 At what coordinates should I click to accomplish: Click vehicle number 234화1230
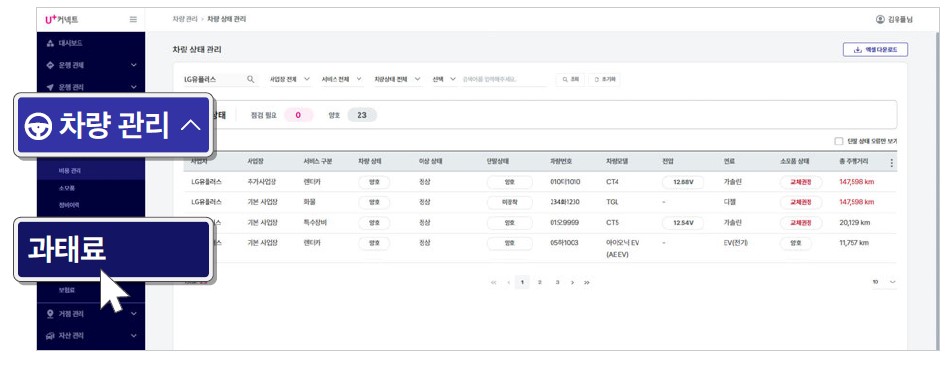564,201
